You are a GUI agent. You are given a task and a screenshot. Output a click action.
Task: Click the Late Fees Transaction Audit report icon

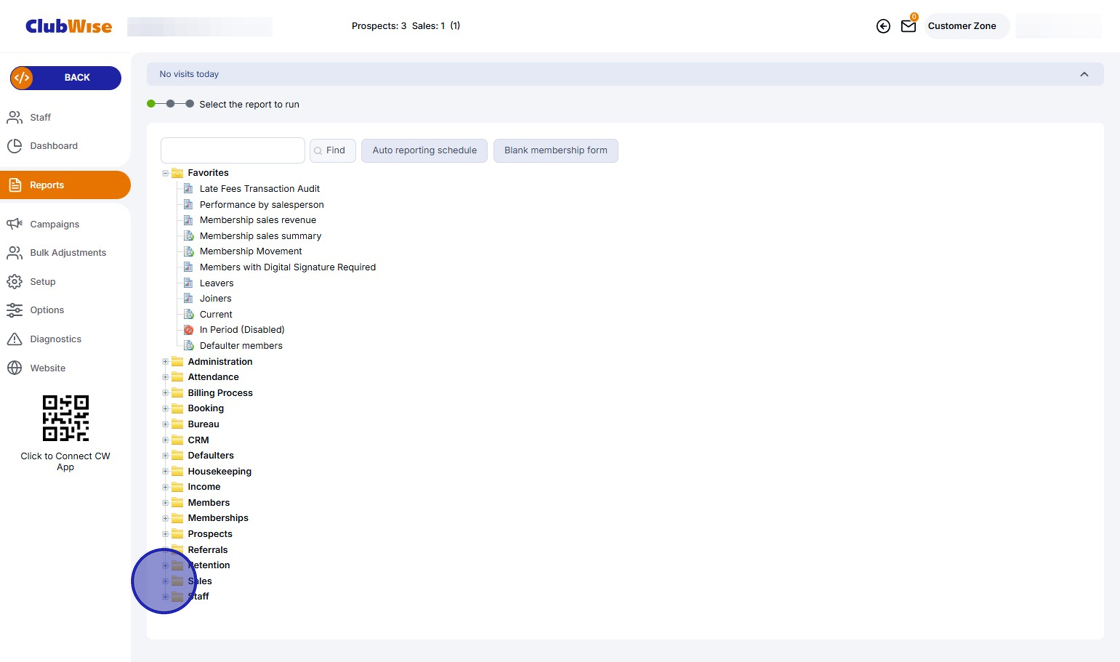click(x=189, y=189)
